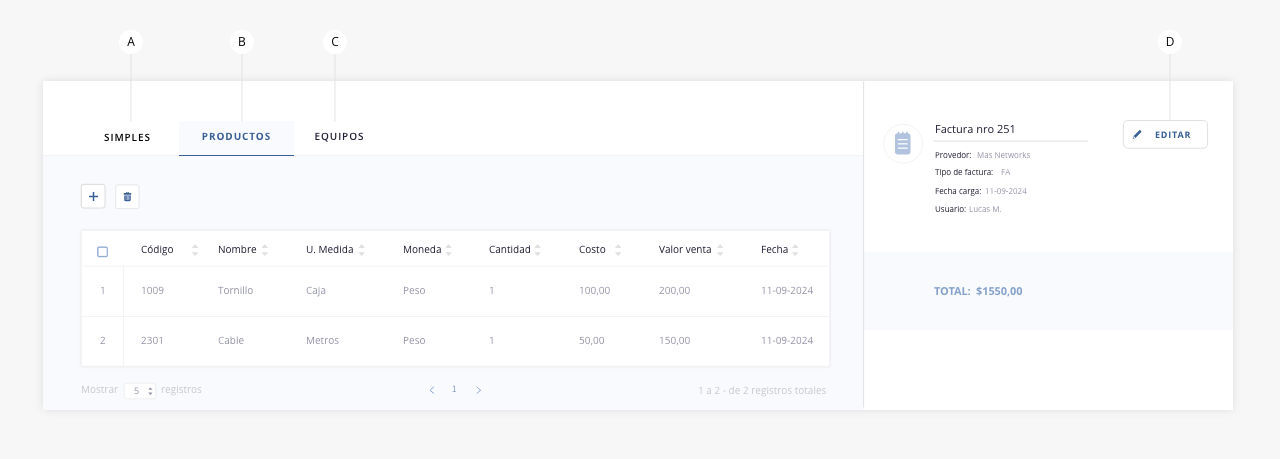Go to previous page arrow
1280x459 pixels.
click(x=432, y=390)
